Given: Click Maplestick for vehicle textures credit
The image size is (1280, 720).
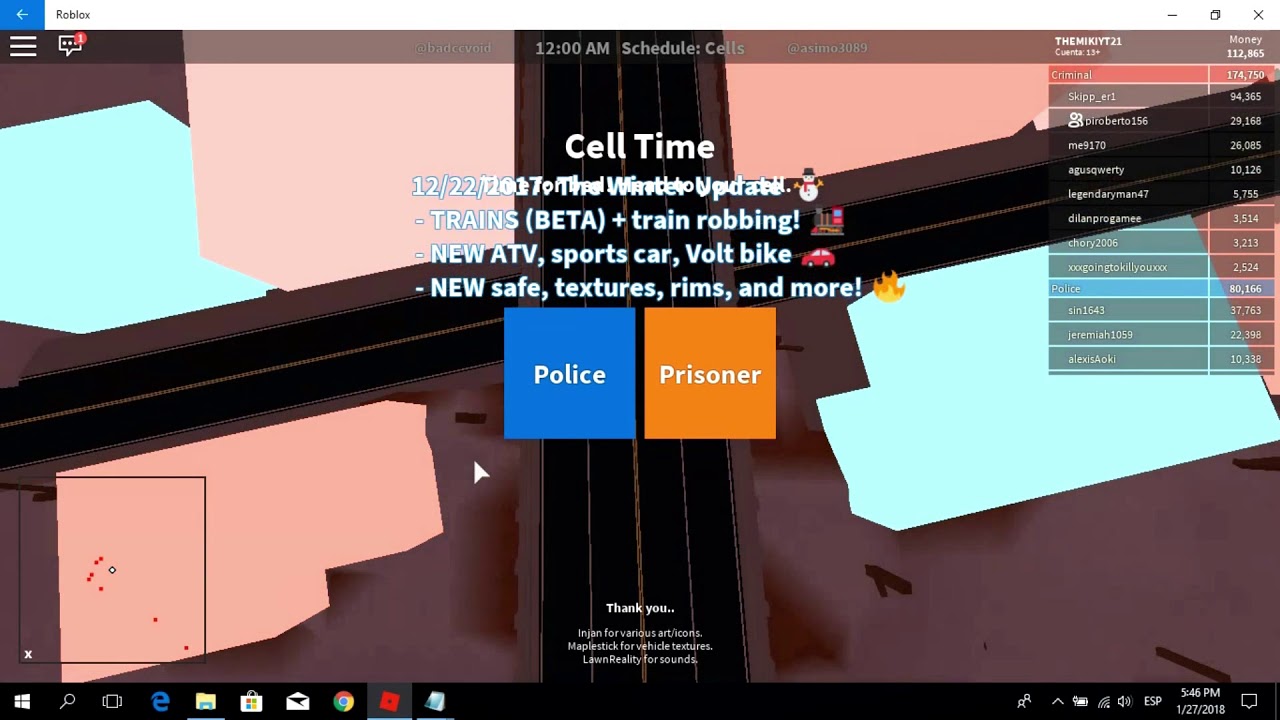Looking at the screenshot, I should (x=640, y=646).
